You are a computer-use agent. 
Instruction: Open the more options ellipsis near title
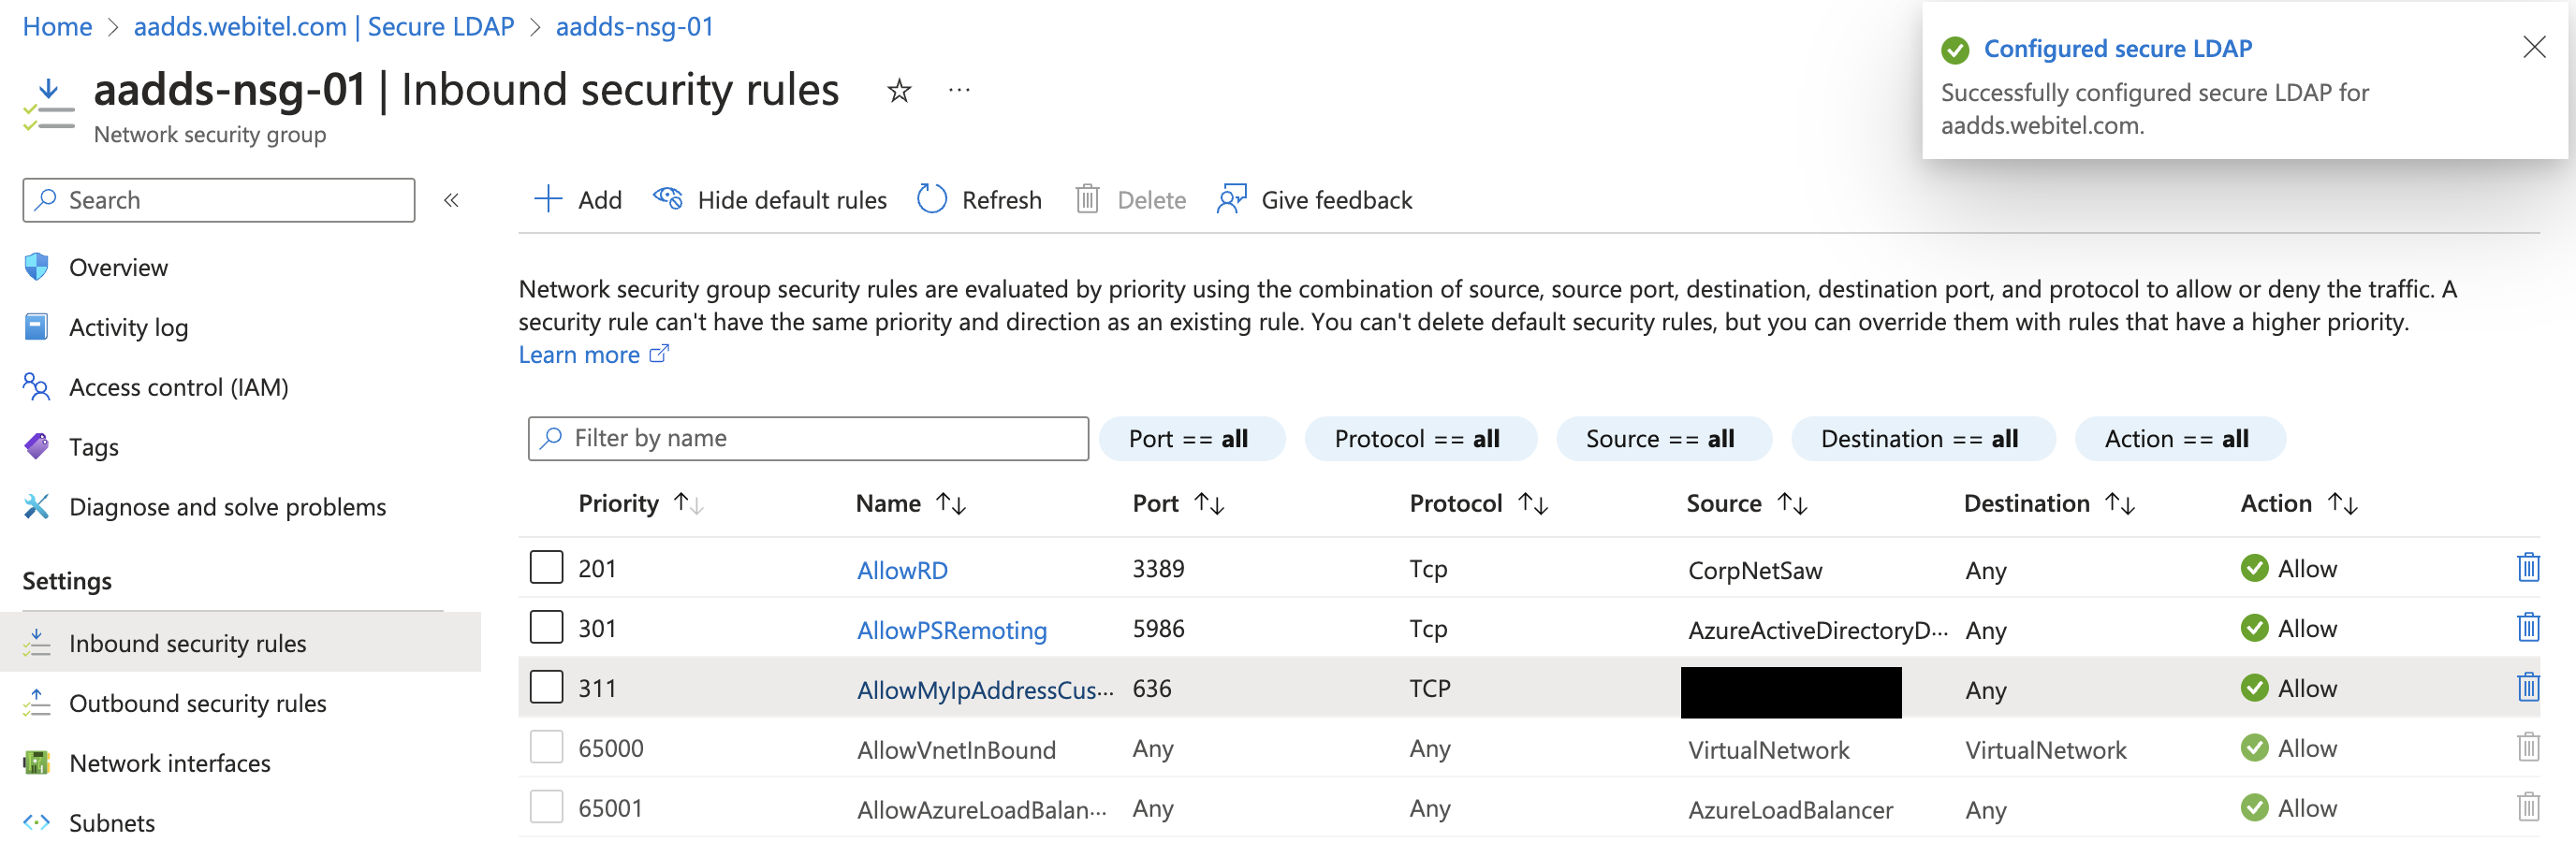(x=959, y=91)
